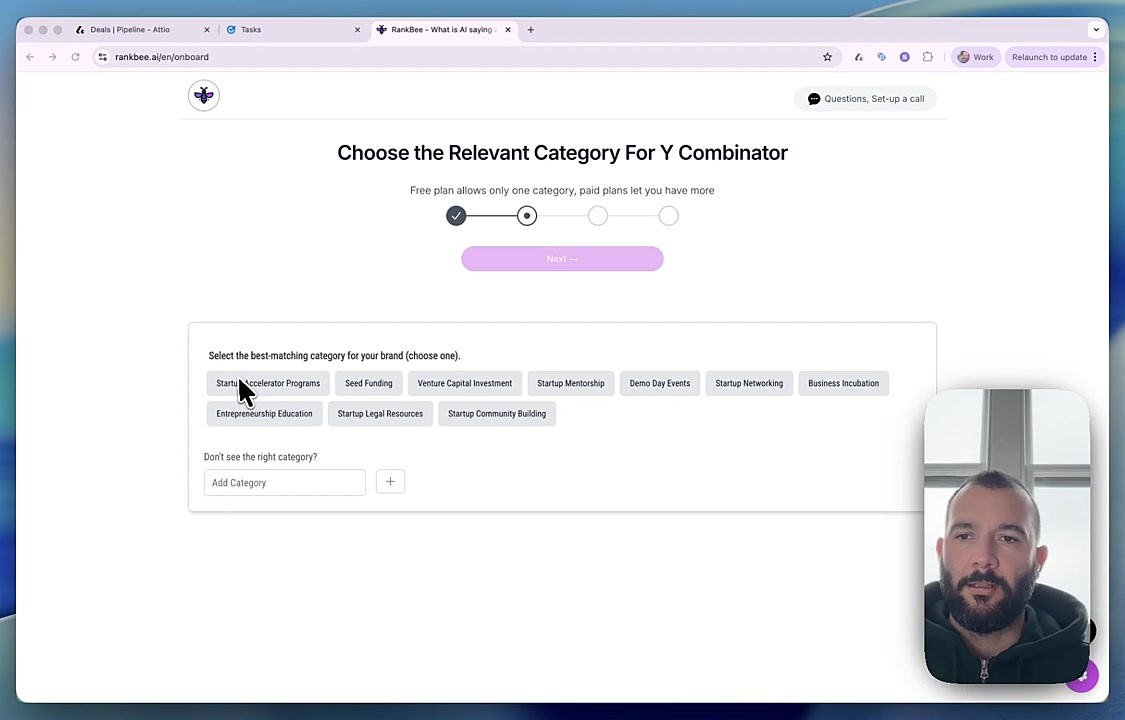Click the Attio extension icon in toolbar

[858, 57]
